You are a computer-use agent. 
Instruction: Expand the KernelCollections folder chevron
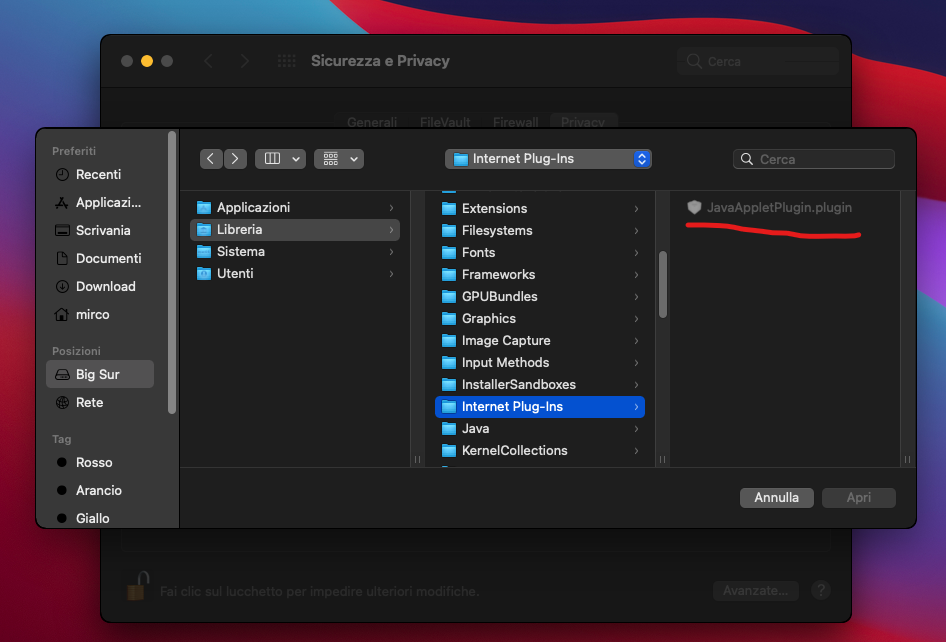pos(636,451)
